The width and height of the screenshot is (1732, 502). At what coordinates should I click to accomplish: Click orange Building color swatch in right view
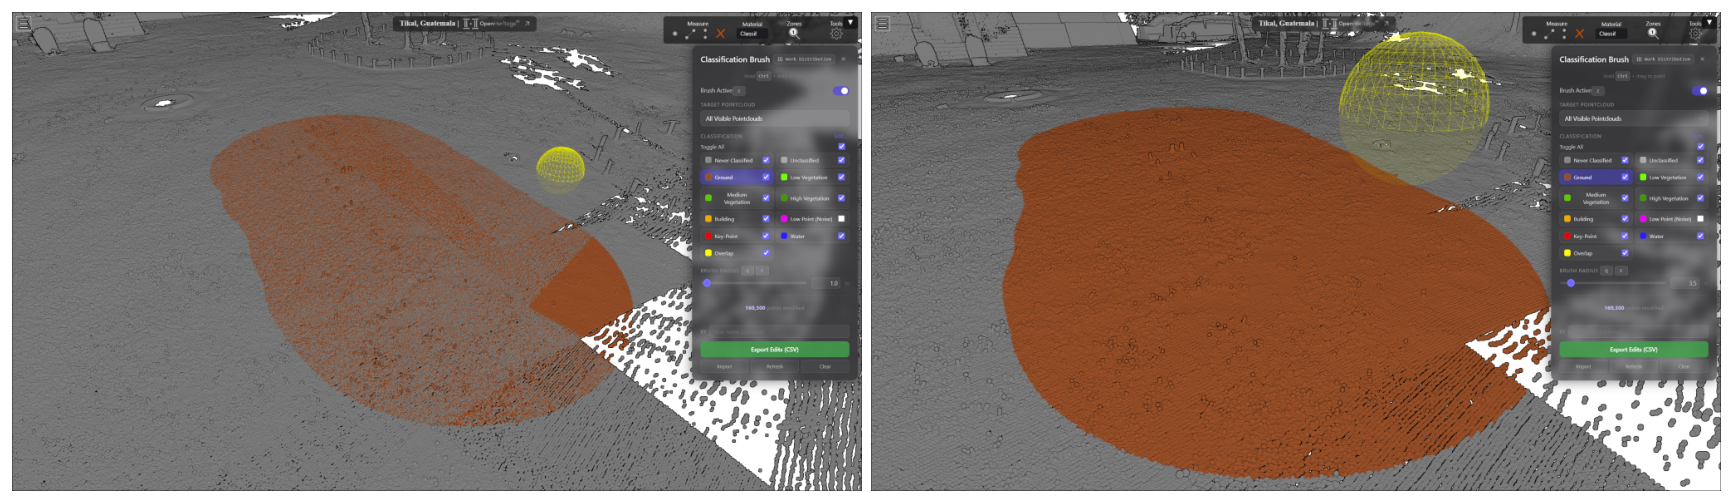(1567, 219)
